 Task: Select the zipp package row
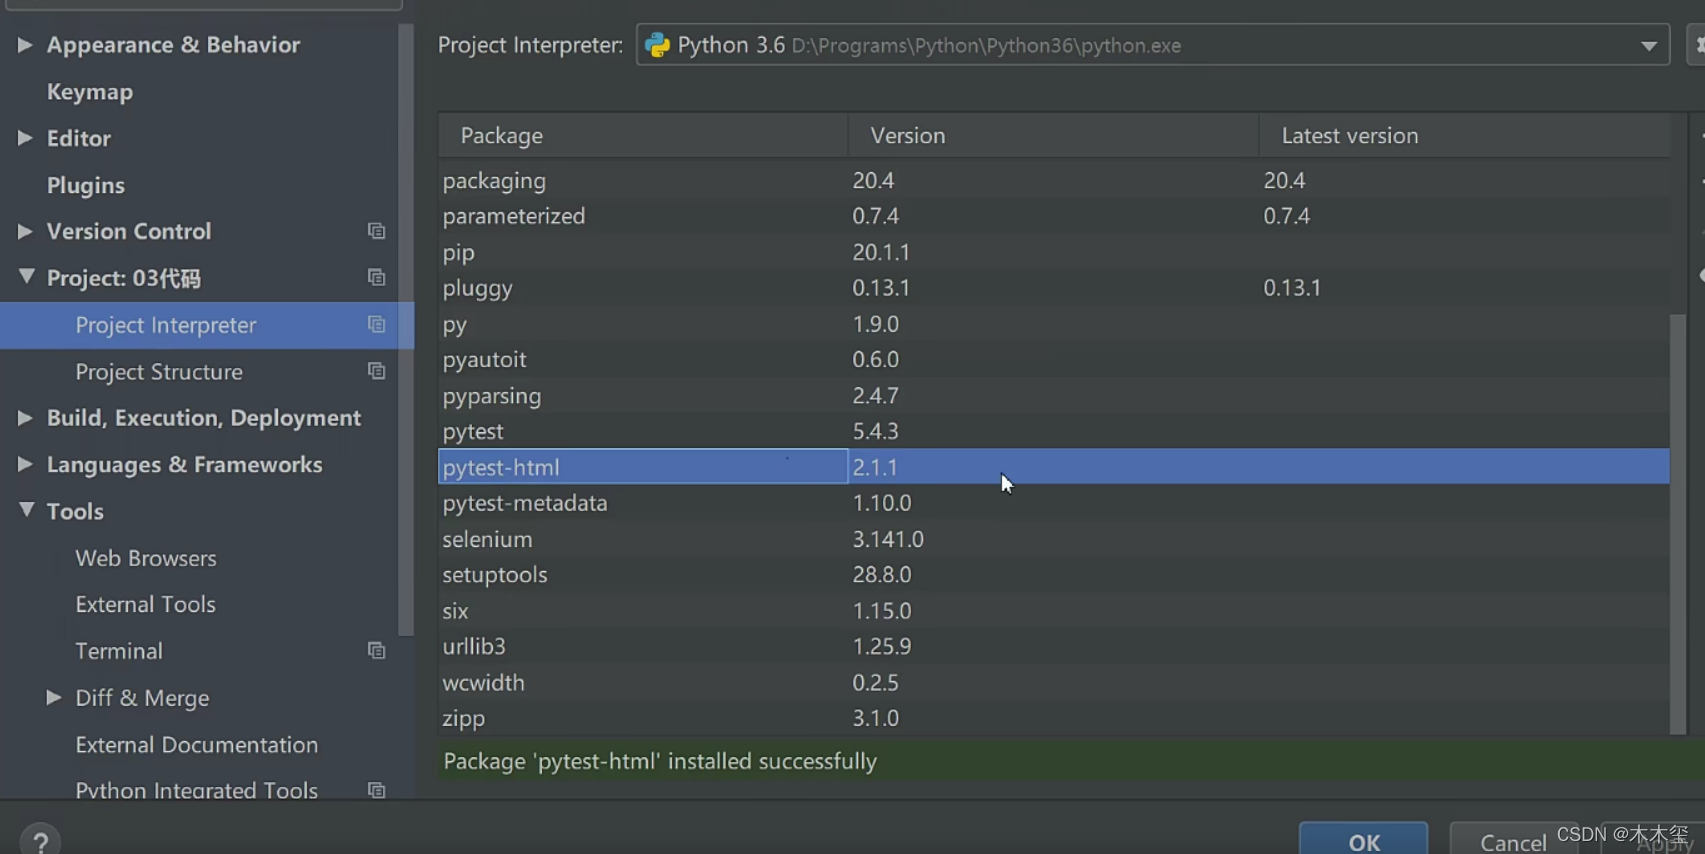[1054, 718]
